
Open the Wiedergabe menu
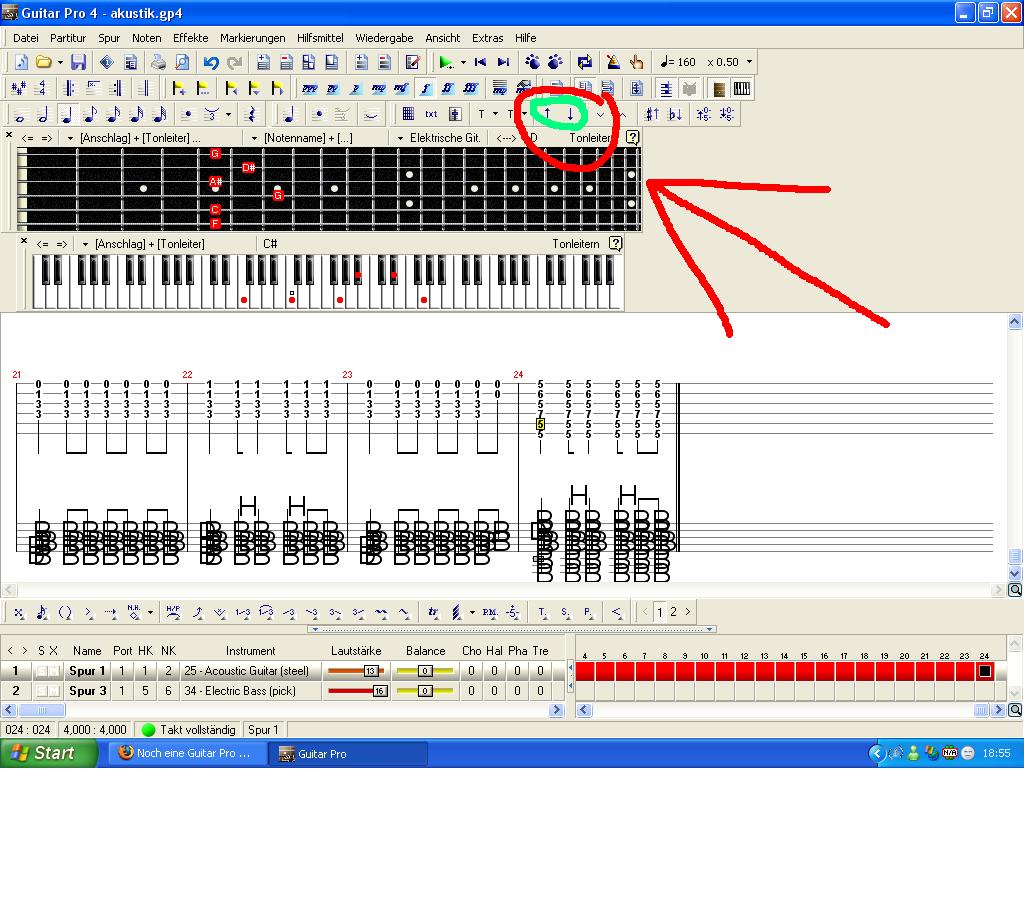(384, 38)
